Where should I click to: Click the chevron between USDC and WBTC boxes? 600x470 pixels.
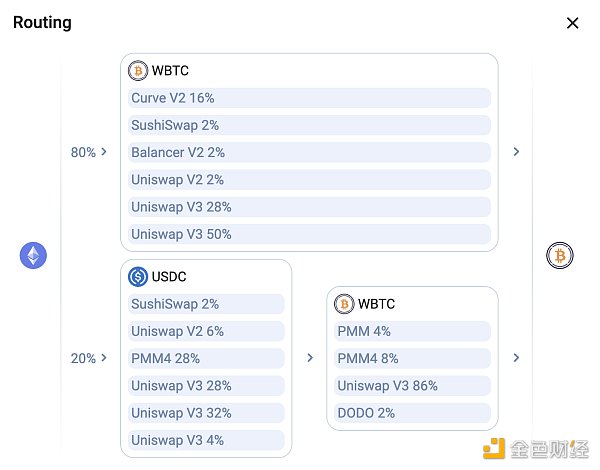[x=310, y=358]
